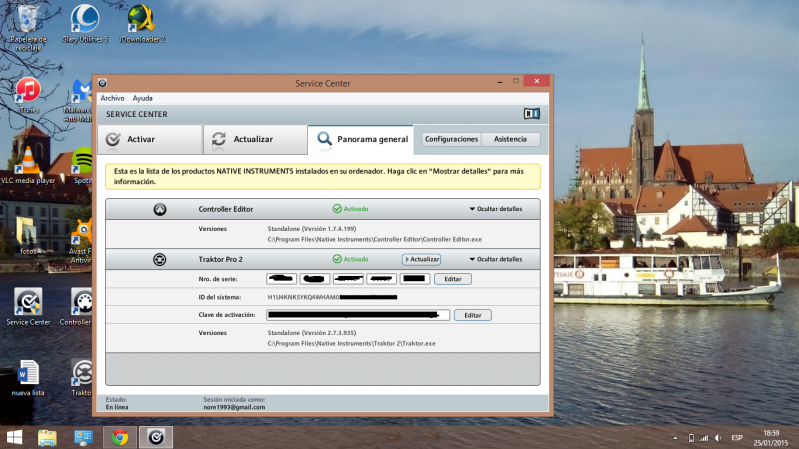Open File Explorer from the taskbar
This screenshot has width=799, height=449.
pyautogui.click(x=47, y=437)
